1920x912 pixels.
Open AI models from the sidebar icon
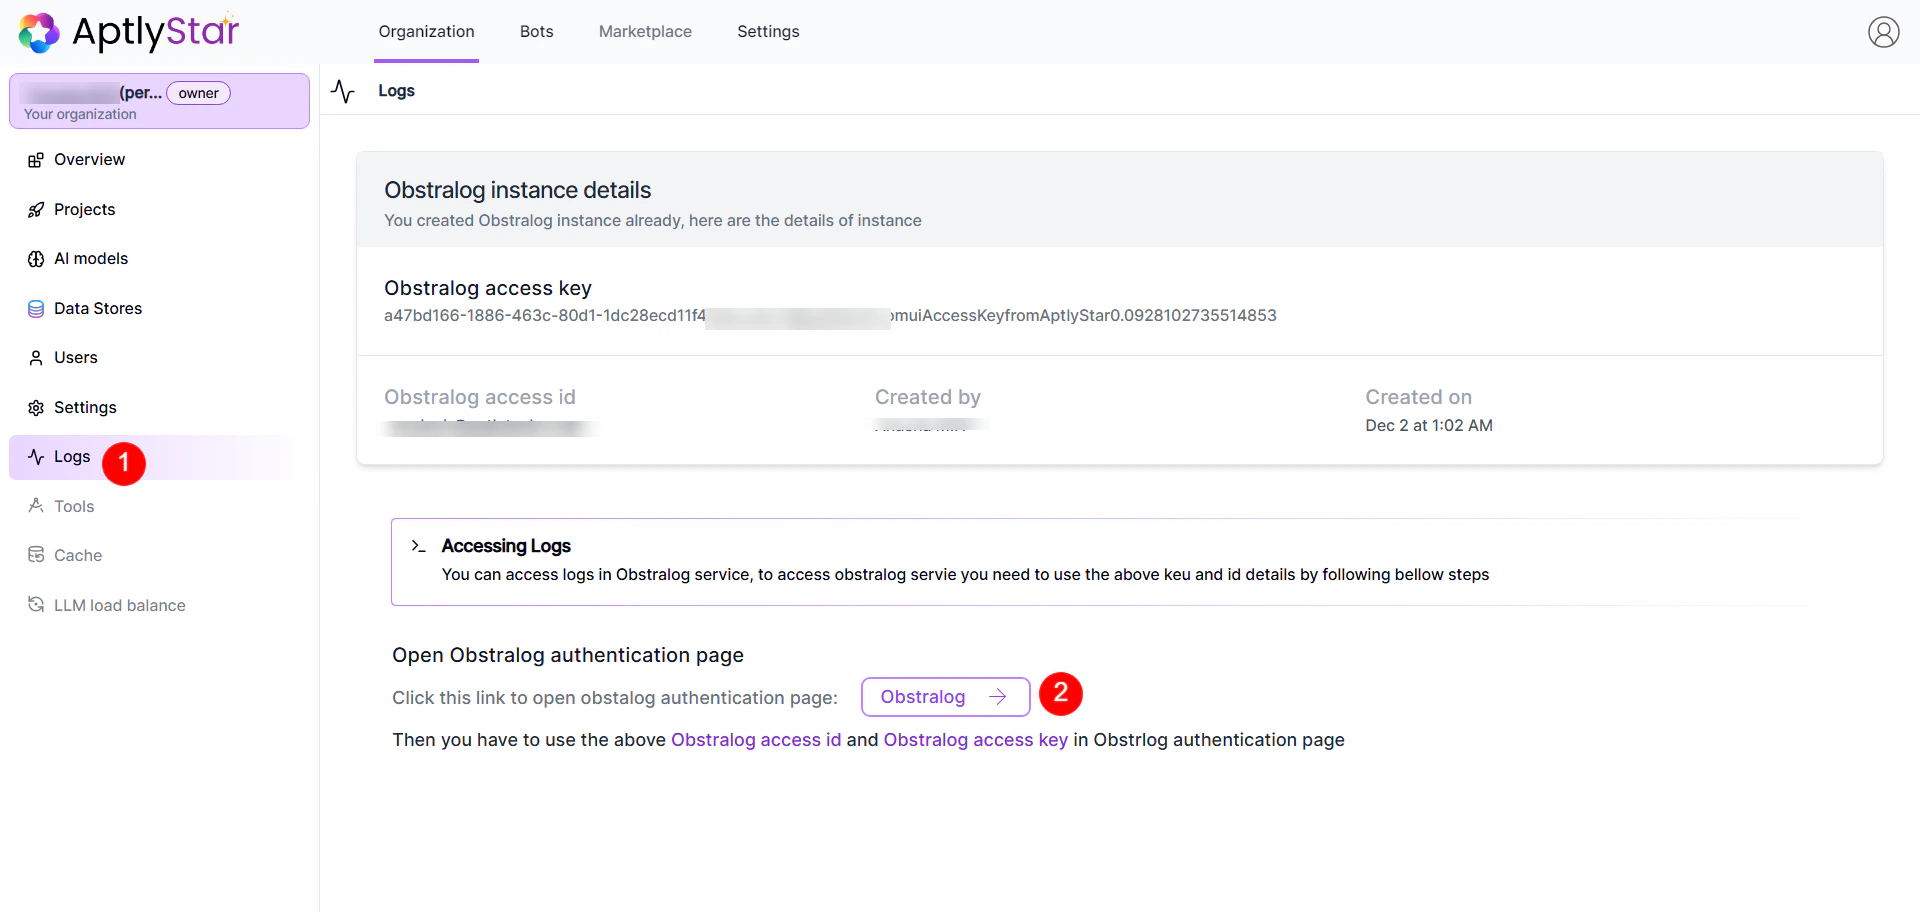point(36,258)
